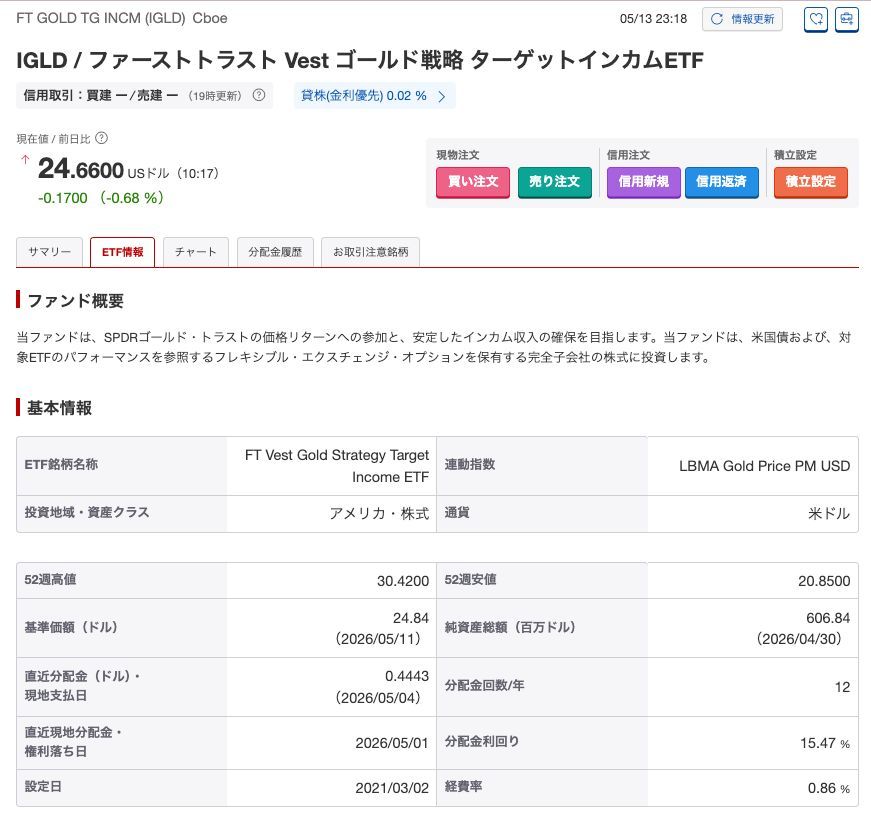Click the change value -0.1700 (-0.68 %)
Screen dimensions: 871x816
pos(101,198)
